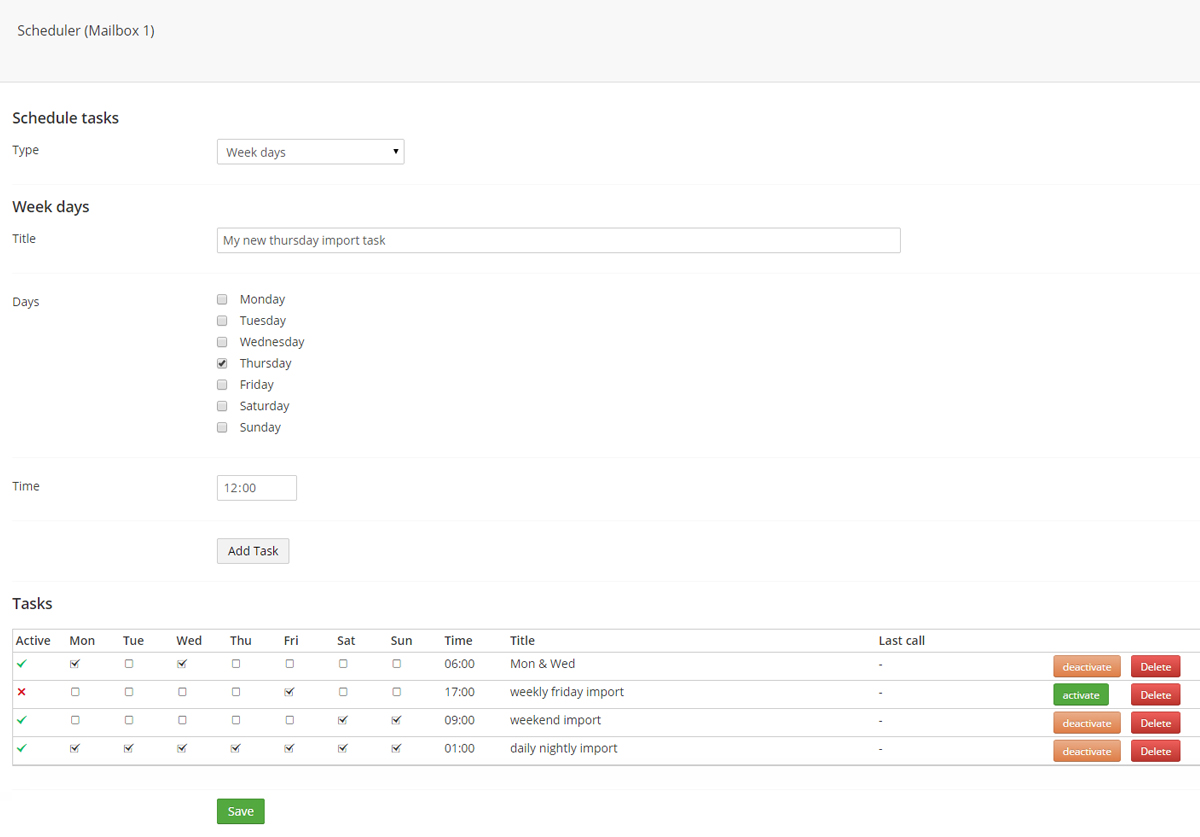Screen dimensions: 1200x837
Task: Click the 'Mon & Wed' task title
Action: click(x=542, y=664)
